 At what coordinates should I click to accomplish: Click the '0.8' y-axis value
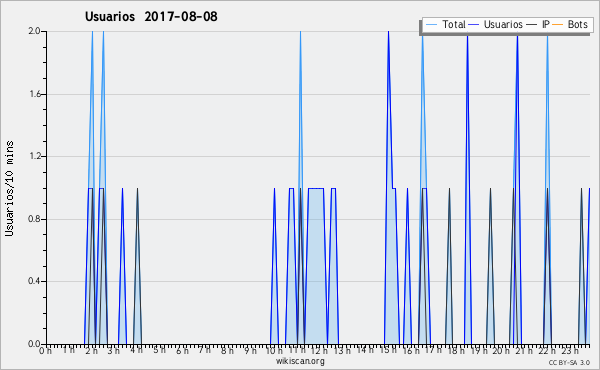(x=35, y=219)
